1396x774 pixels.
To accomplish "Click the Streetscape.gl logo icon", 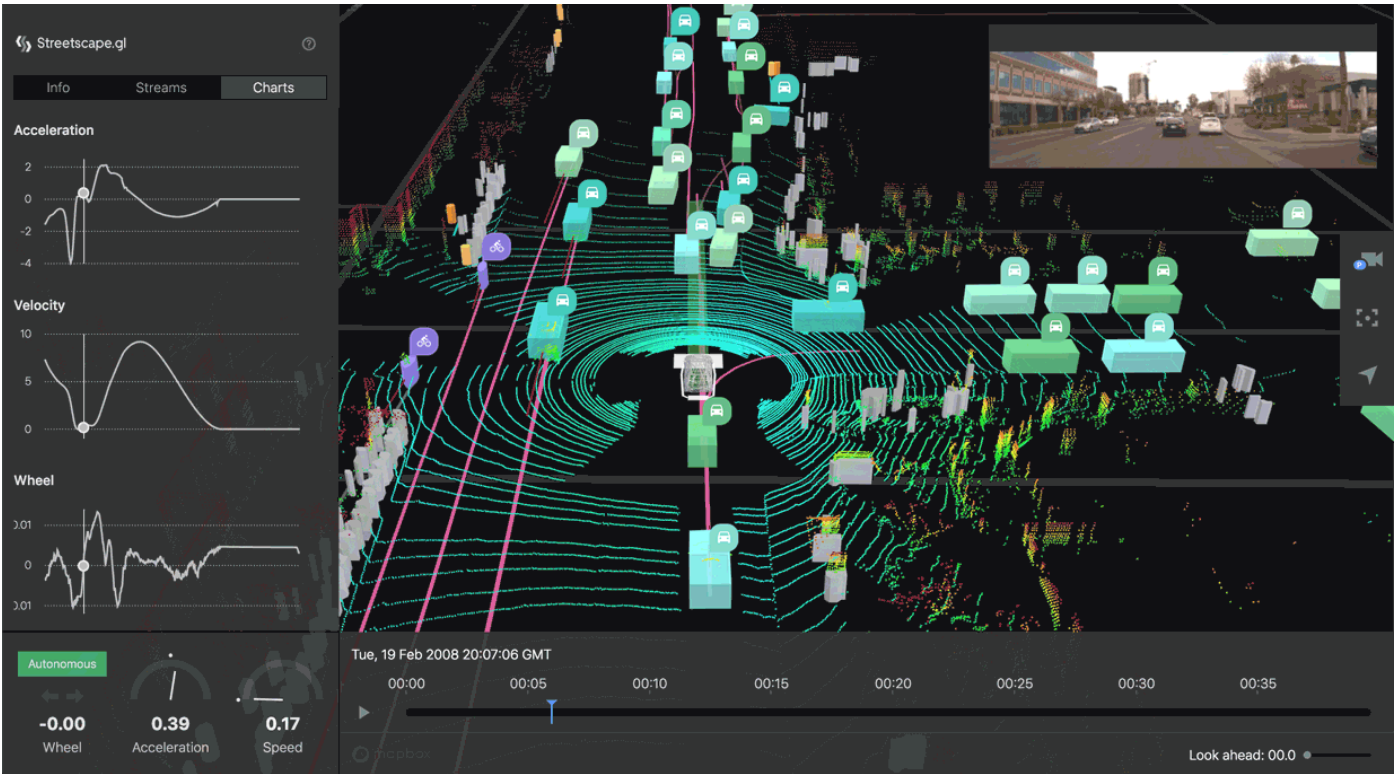I will tap(24, 44).
